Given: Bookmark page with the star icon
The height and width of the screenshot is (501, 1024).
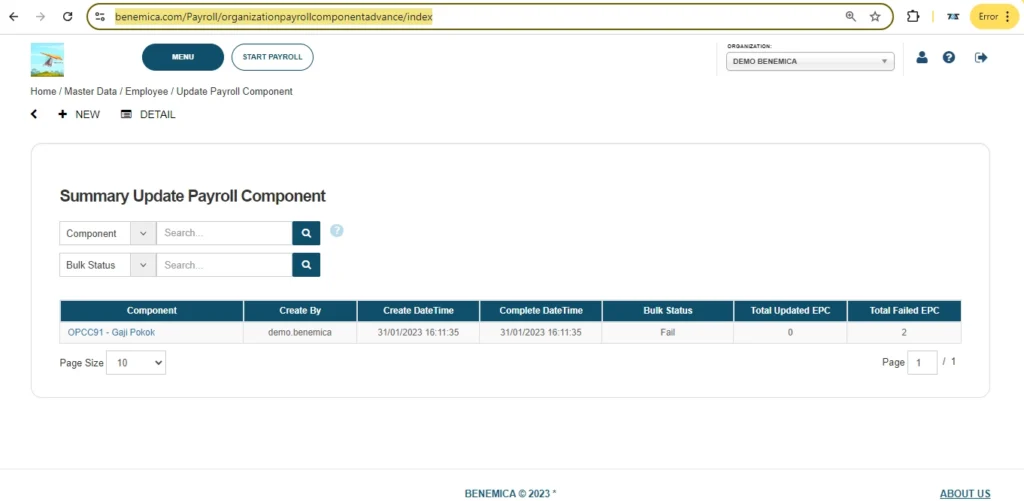Looking at the screenshot, I should [875, 17].
